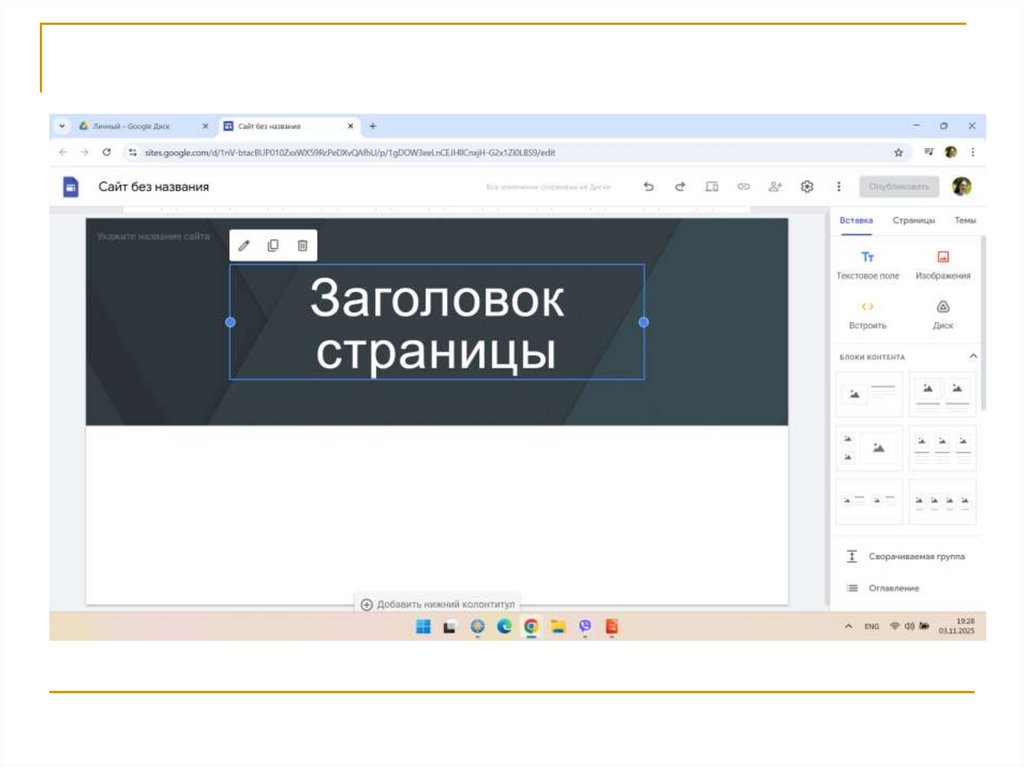1024x767 pixels.
Task: Duplicate the header text block
Action: click(273, 246)
